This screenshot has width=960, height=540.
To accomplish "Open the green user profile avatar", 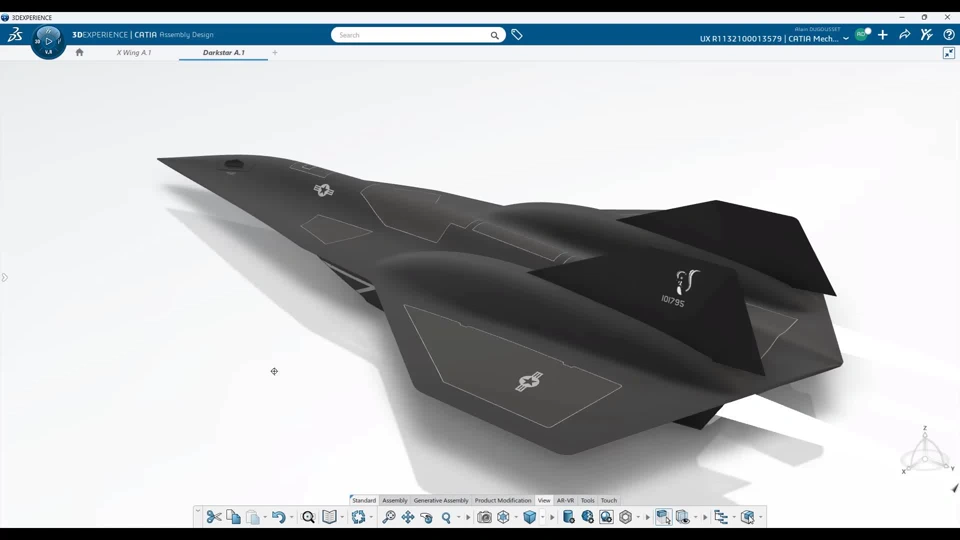I will pos(862,34).
